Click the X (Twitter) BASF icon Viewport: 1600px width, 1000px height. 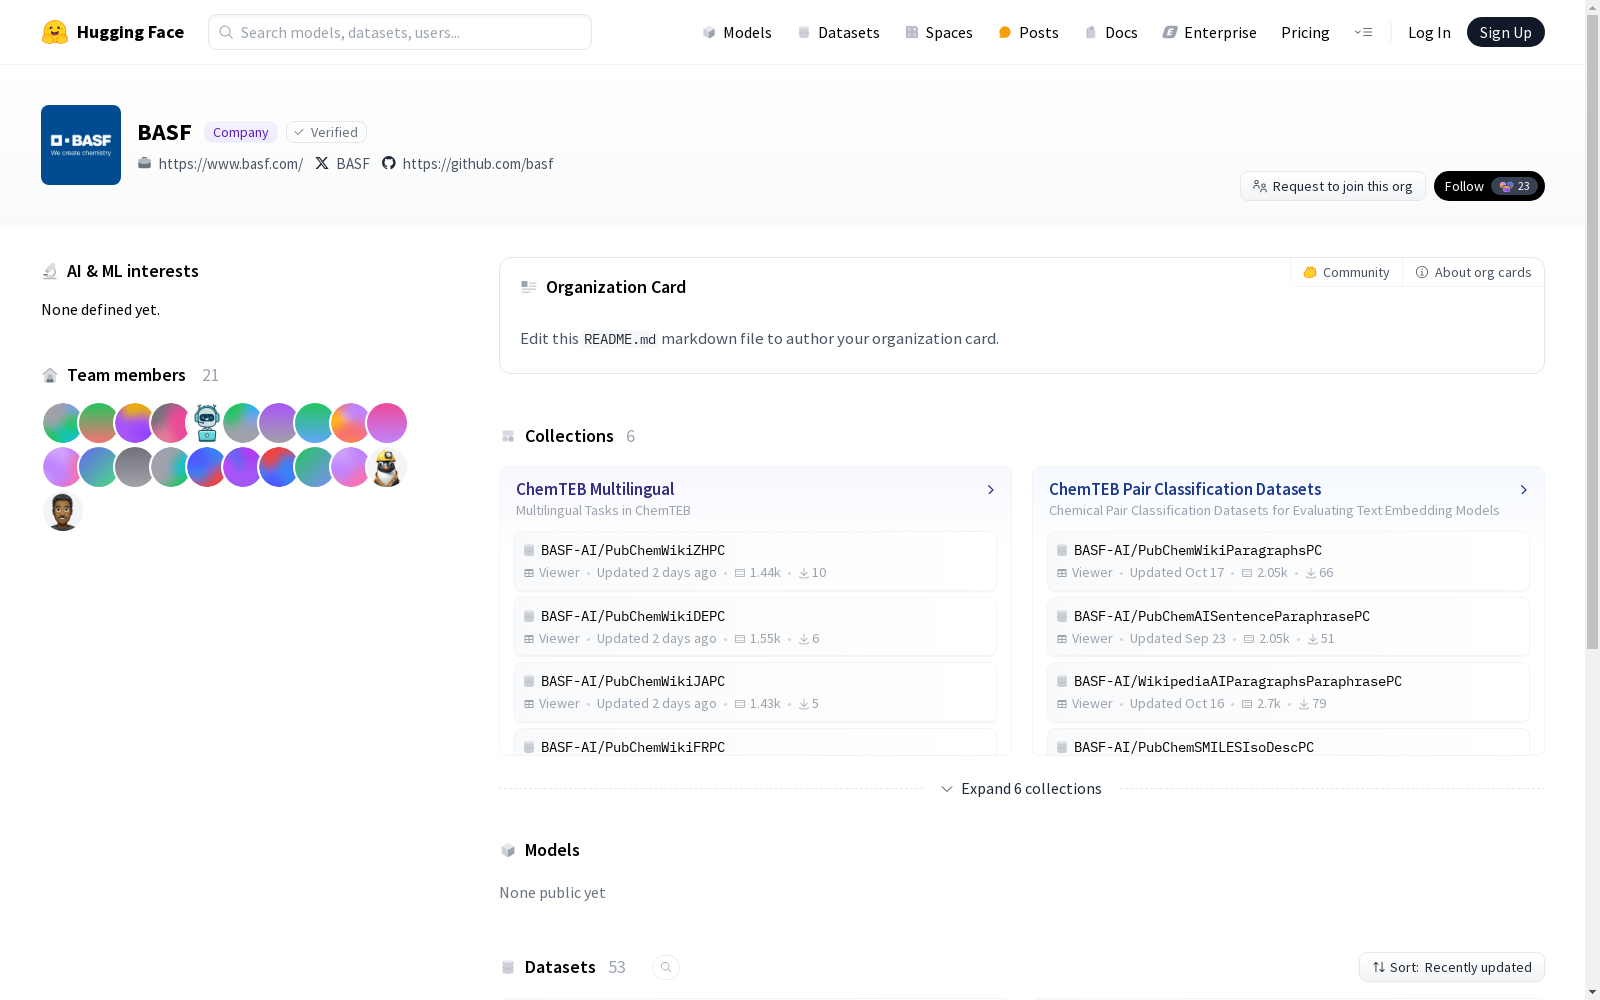322,163
